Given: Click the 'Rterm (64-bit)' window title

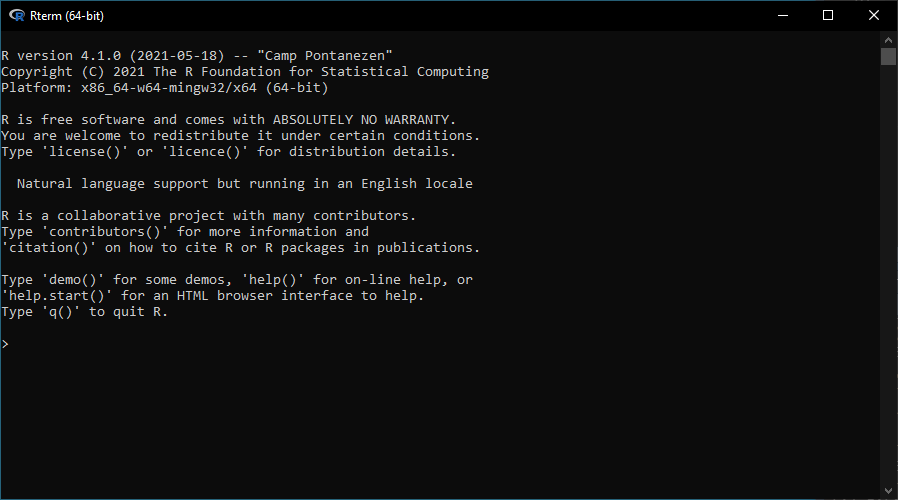Looking at the screenshot, I should pos(68,16).
